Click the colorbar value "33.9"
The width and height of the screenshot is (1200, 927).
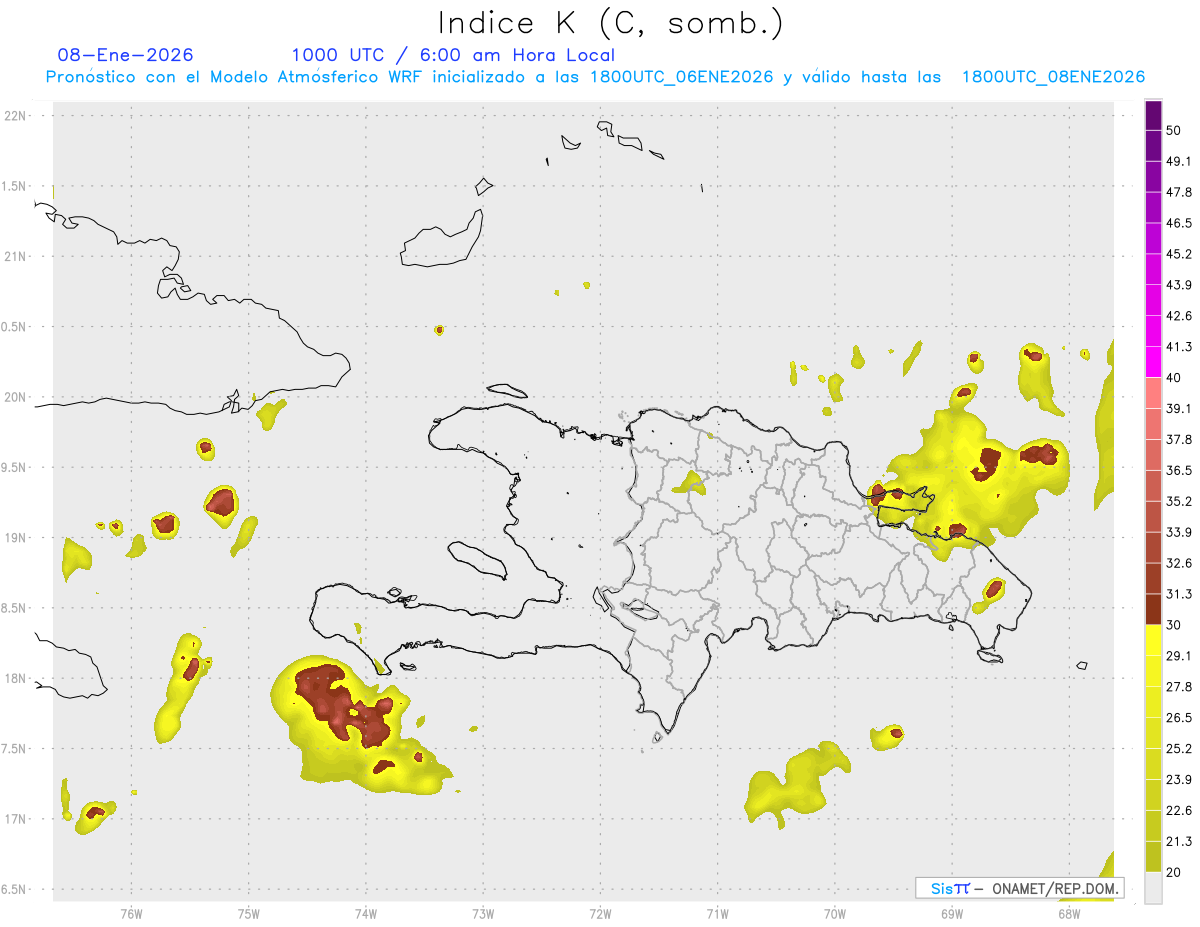pos(1179,532)
